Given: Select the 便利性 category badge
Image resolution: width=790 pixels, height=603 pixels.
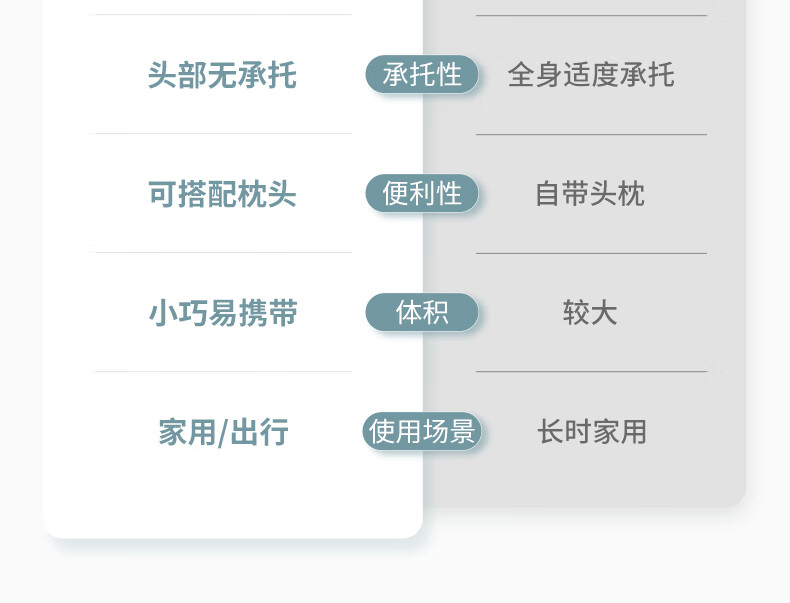Looking at the screenshot, I should click(x=422, y=194).
